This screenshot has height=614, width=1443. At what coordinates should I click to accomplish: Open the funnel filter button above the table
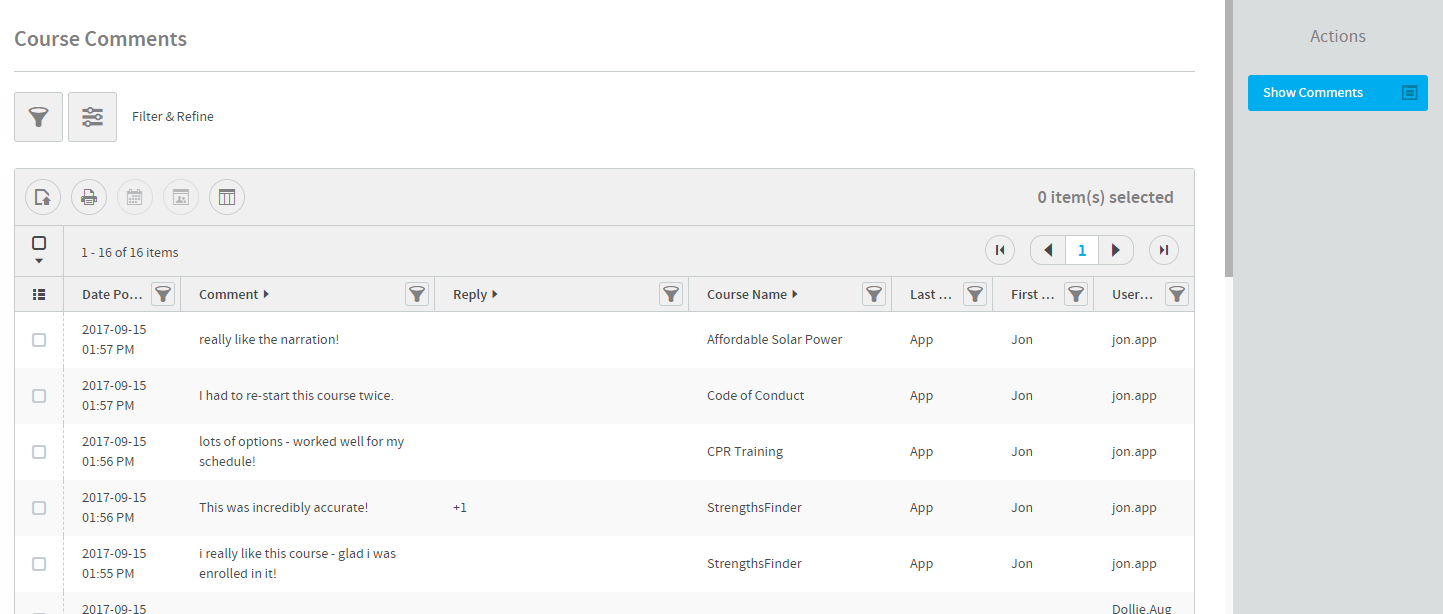tap(39, 117)
